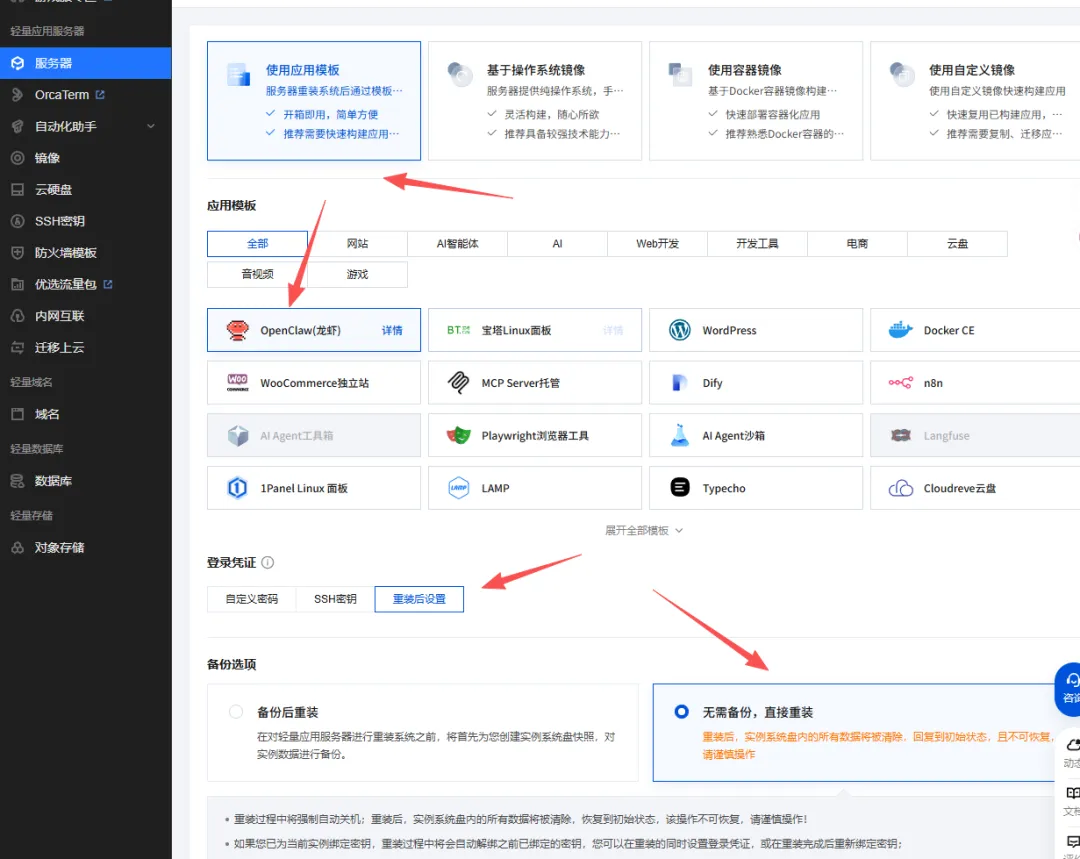
Task: Select SSH密钥 login credential option
Action: (x=335, y=599)
